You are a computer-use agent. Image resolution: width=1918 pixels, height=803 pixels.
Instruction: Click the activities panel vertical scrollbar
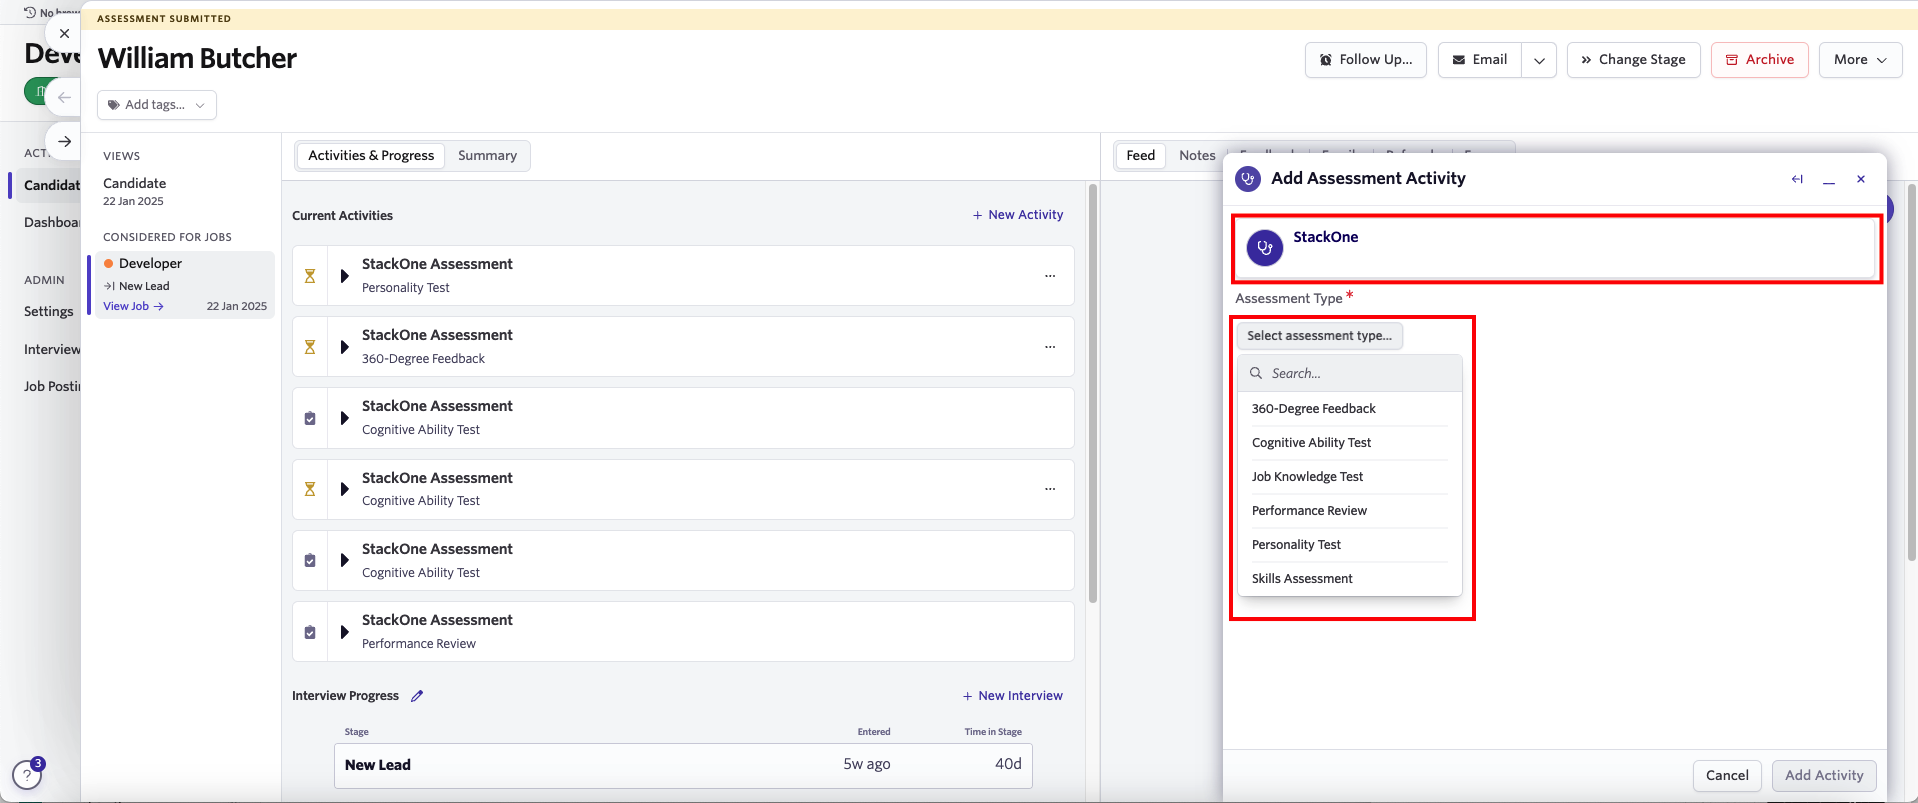click(1093, 394)
